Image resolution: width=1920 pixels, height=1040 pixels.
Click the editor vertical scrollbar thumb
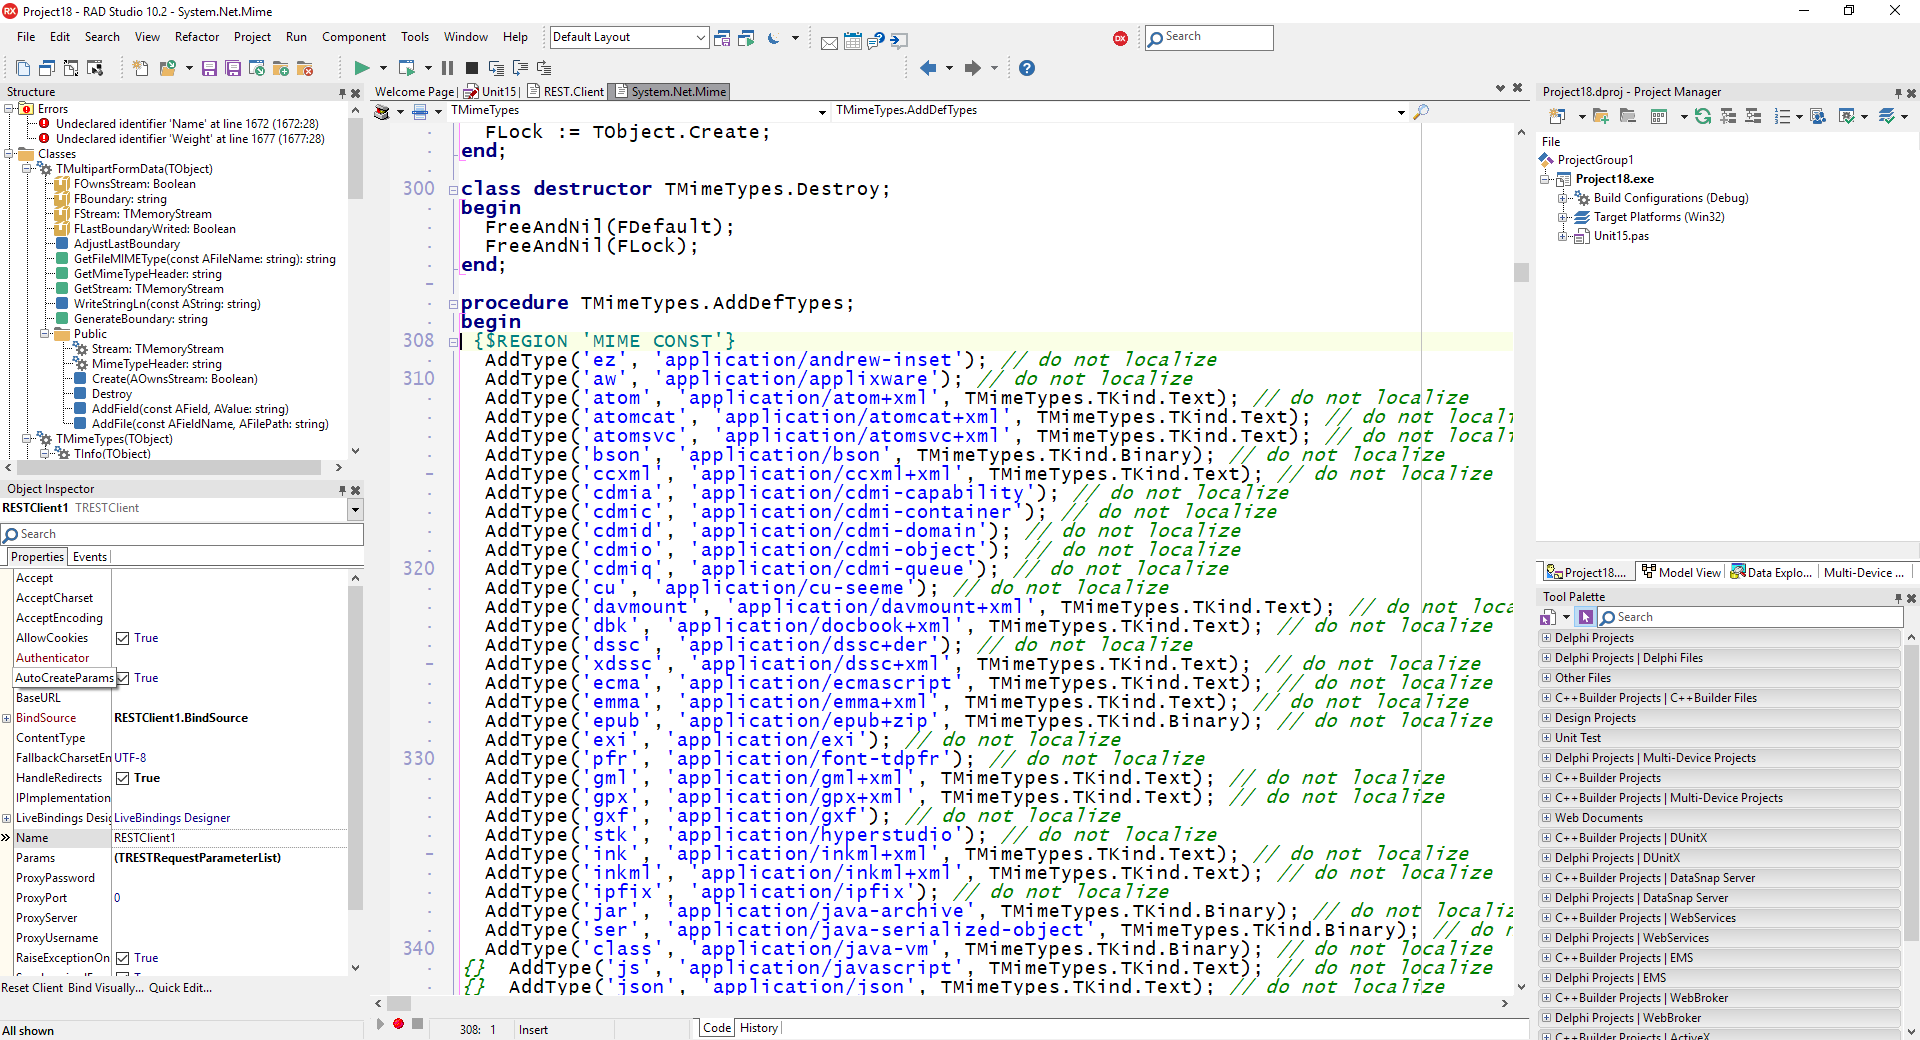[x=1521, y=272]
